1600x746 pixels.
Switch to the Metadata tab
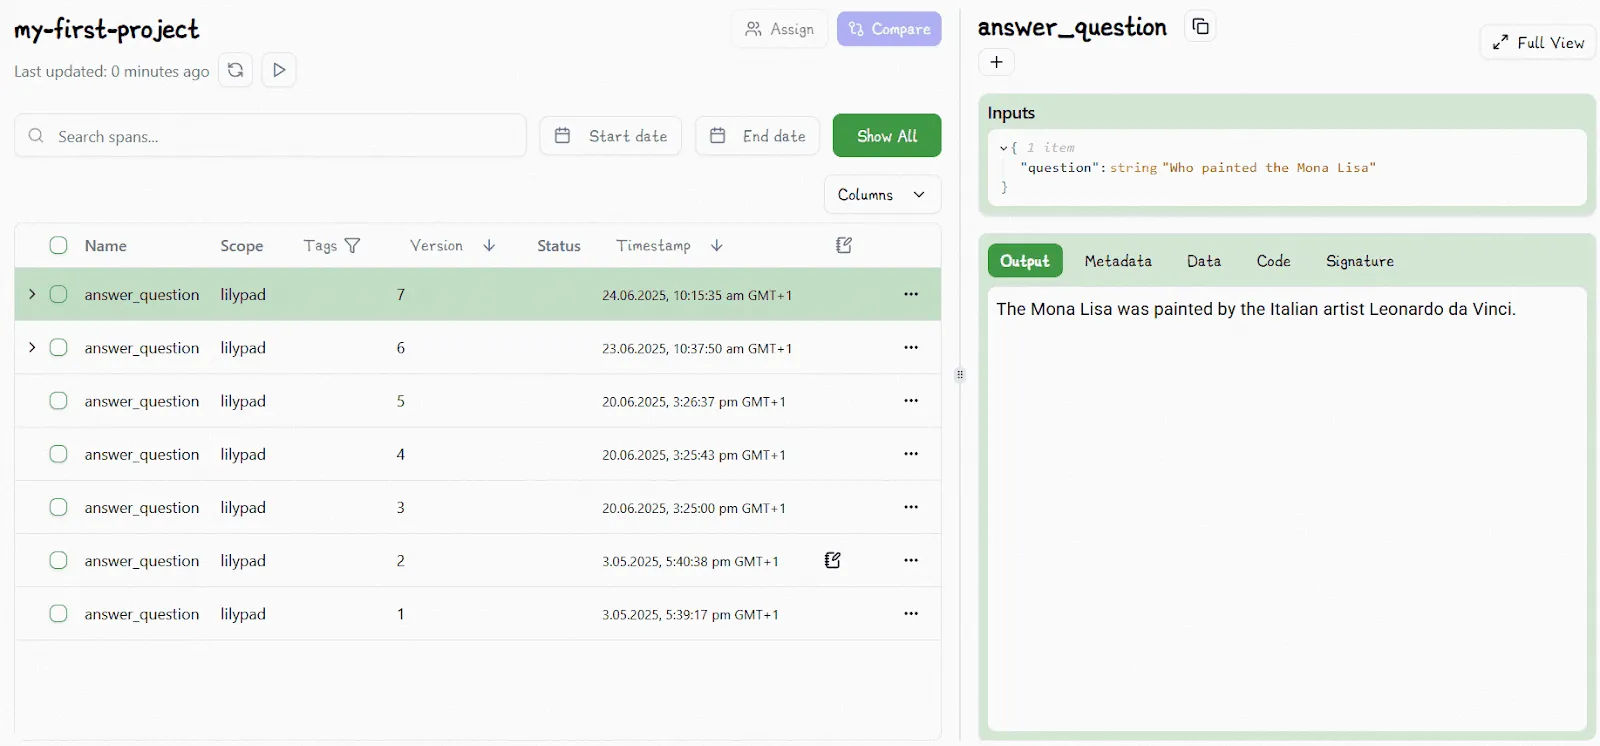1117,261
